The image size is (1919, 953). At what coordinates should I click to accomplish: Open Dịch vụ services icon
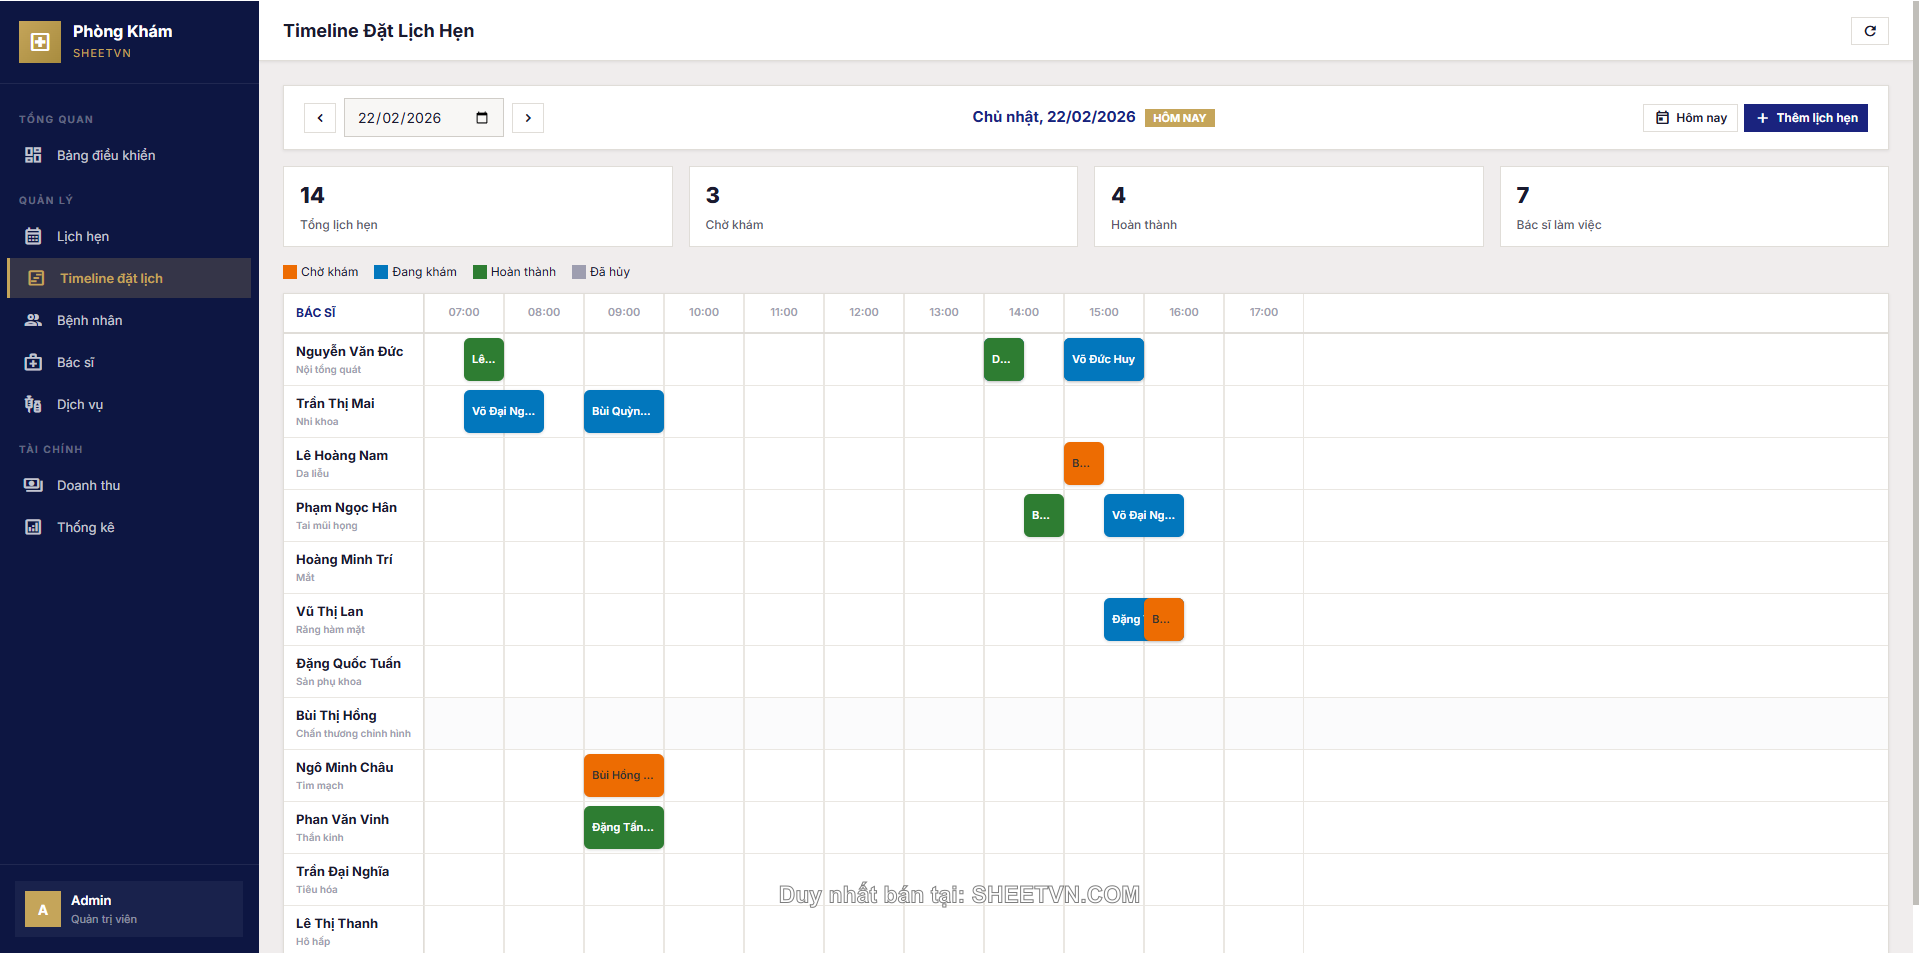33,404
